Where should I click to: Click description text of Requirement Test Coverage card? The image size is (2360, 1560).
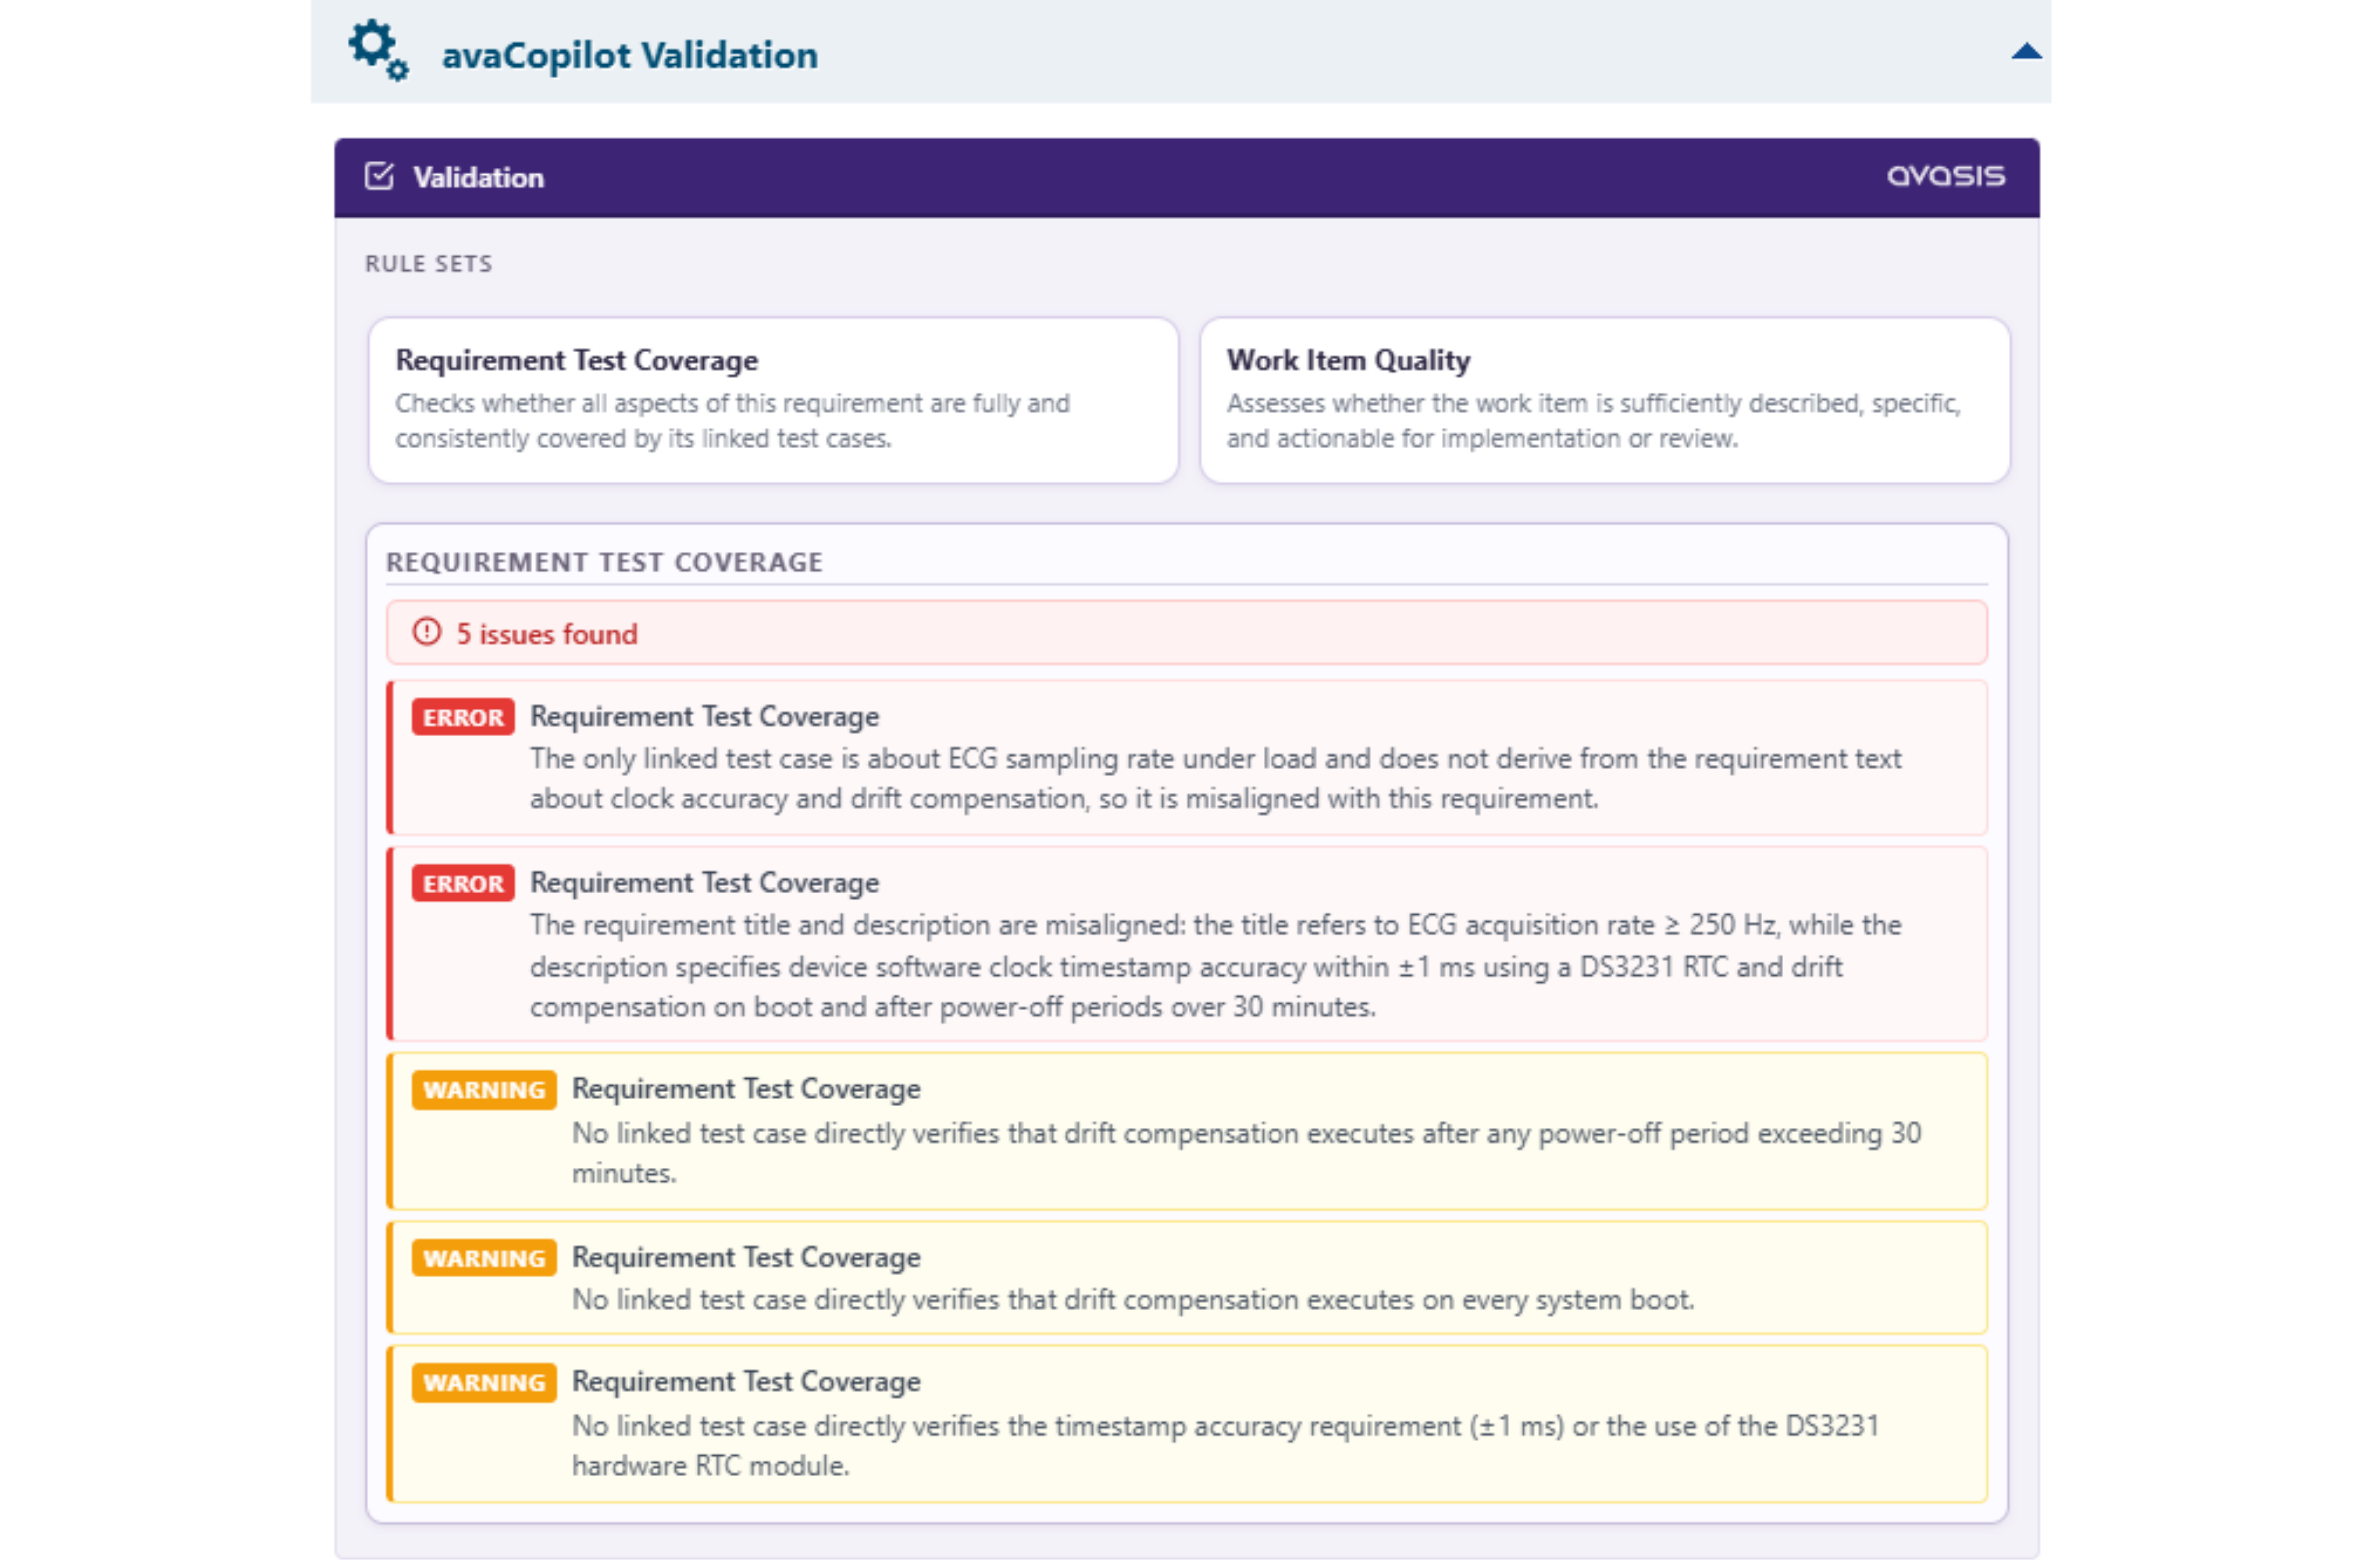tap(732, 421)
